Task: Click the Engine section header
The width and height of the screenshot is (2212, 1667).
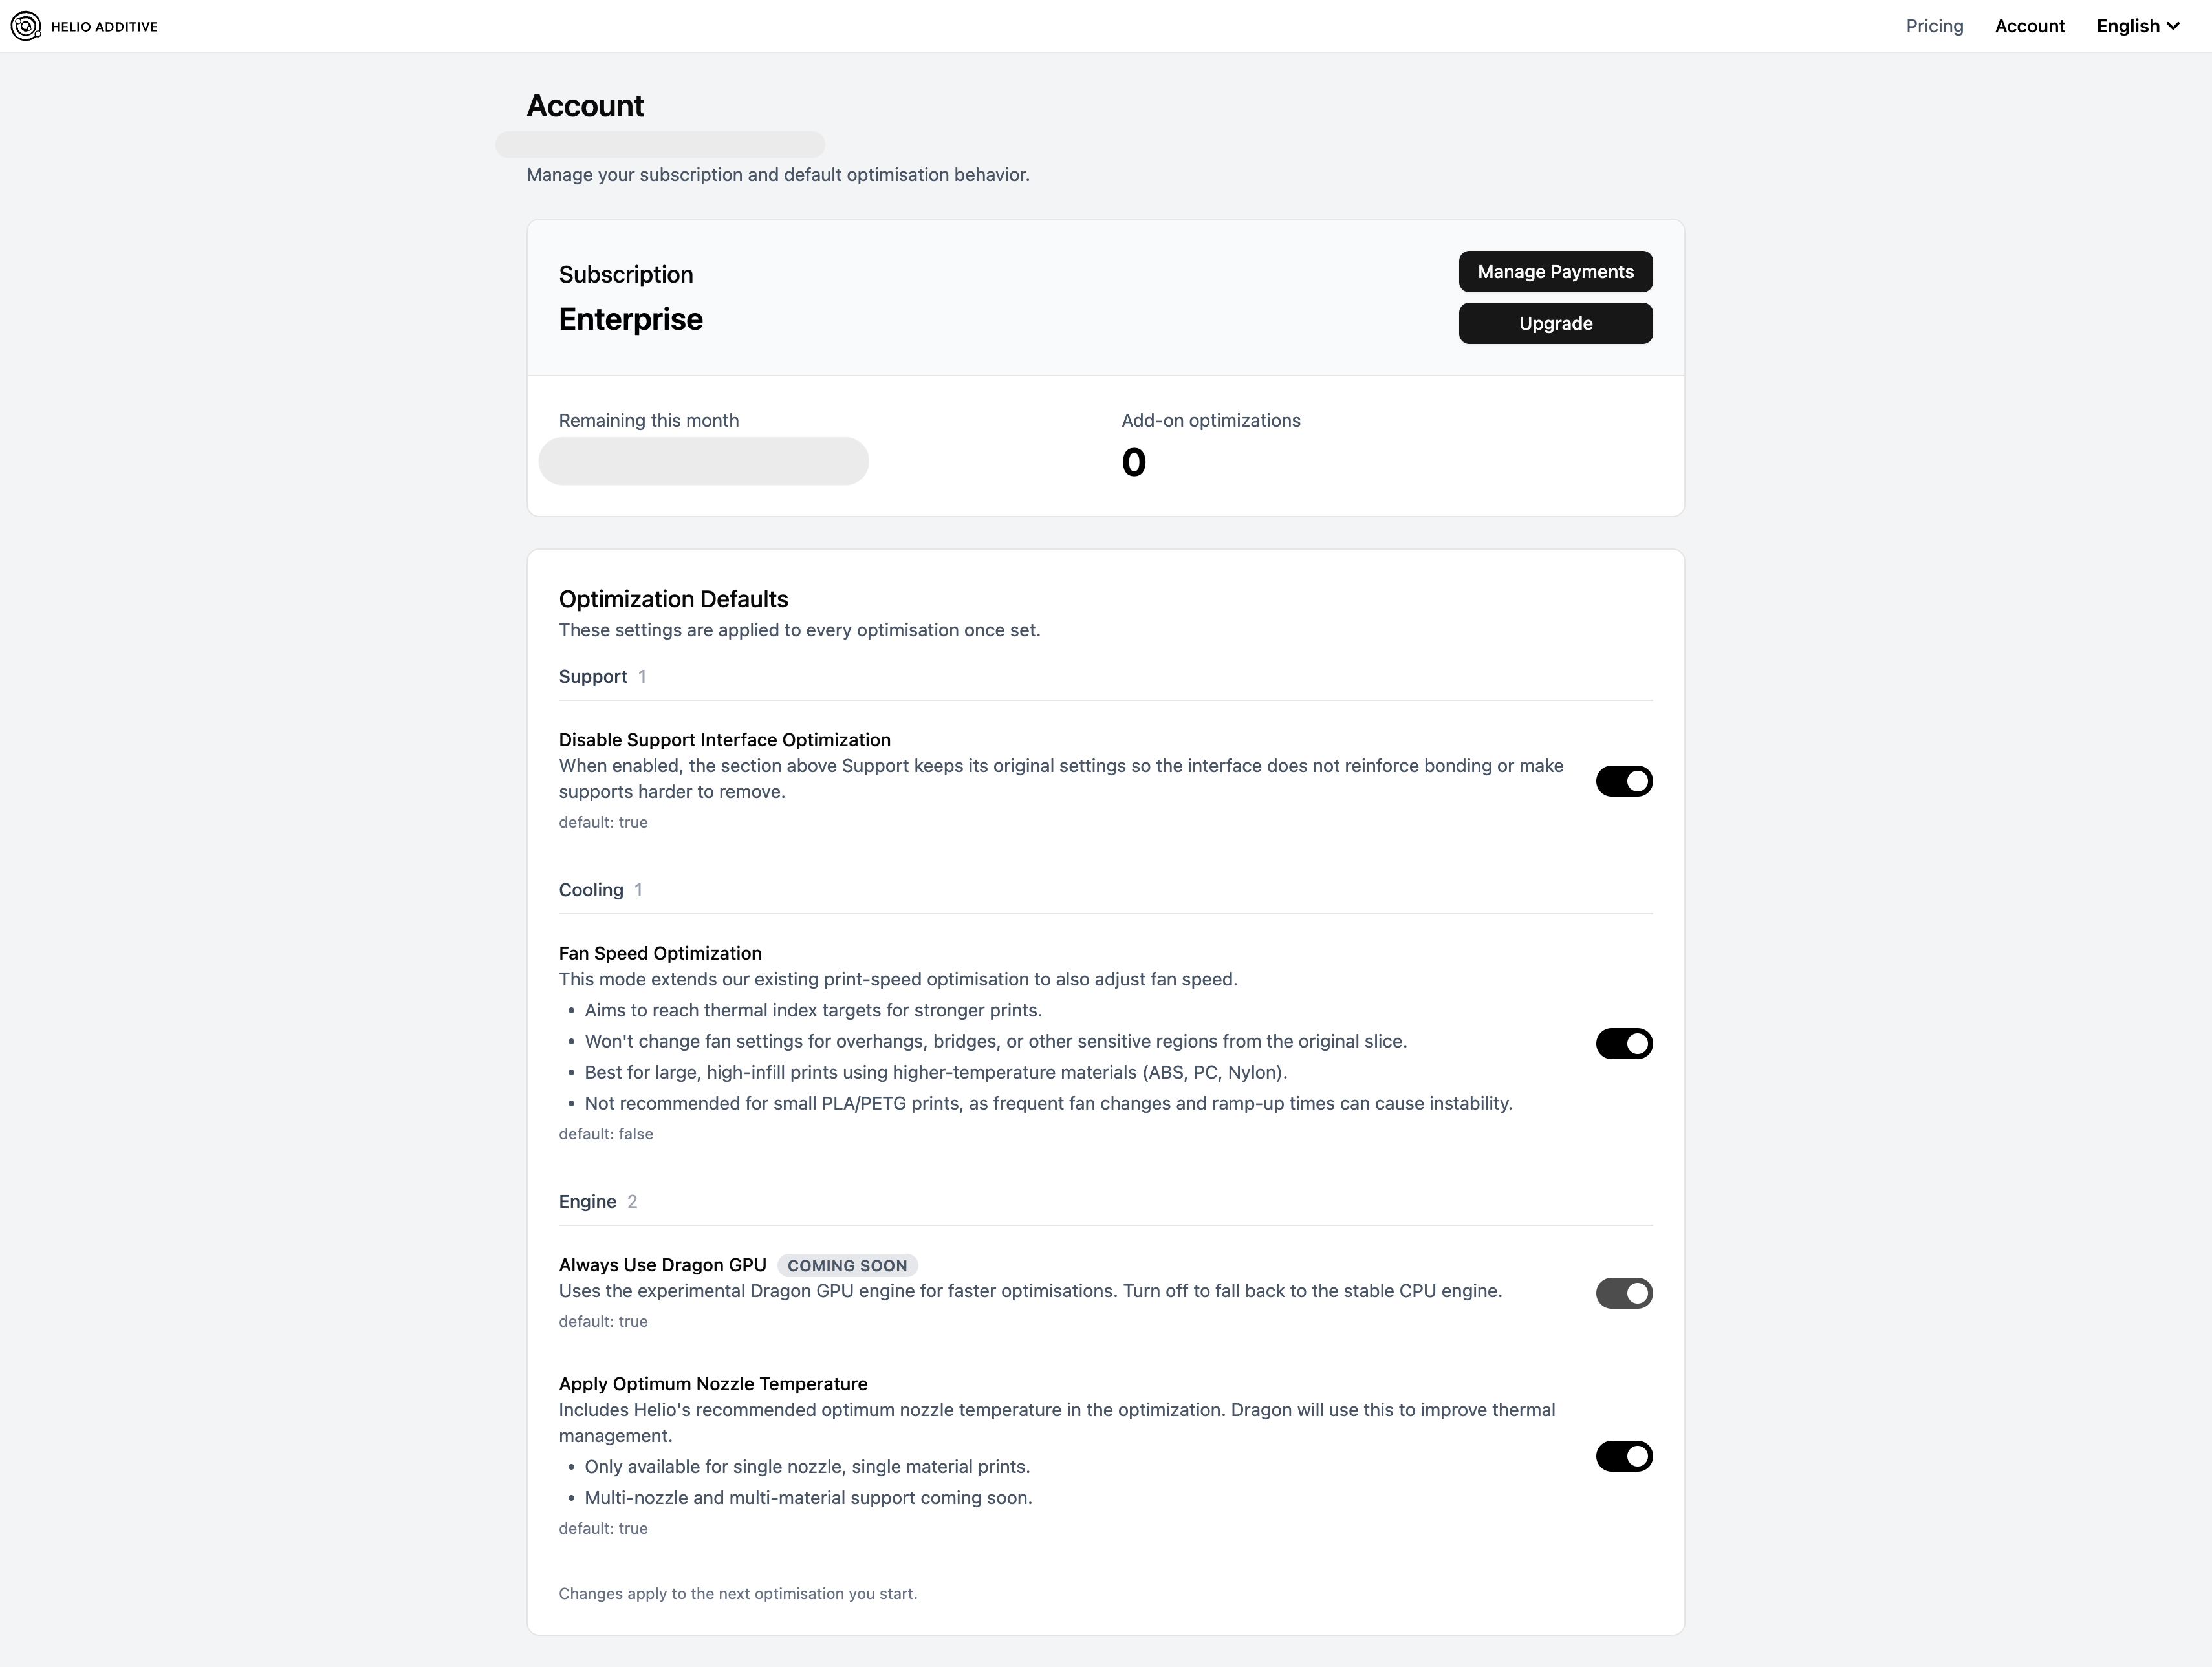Action: [x=587, y=1202]
